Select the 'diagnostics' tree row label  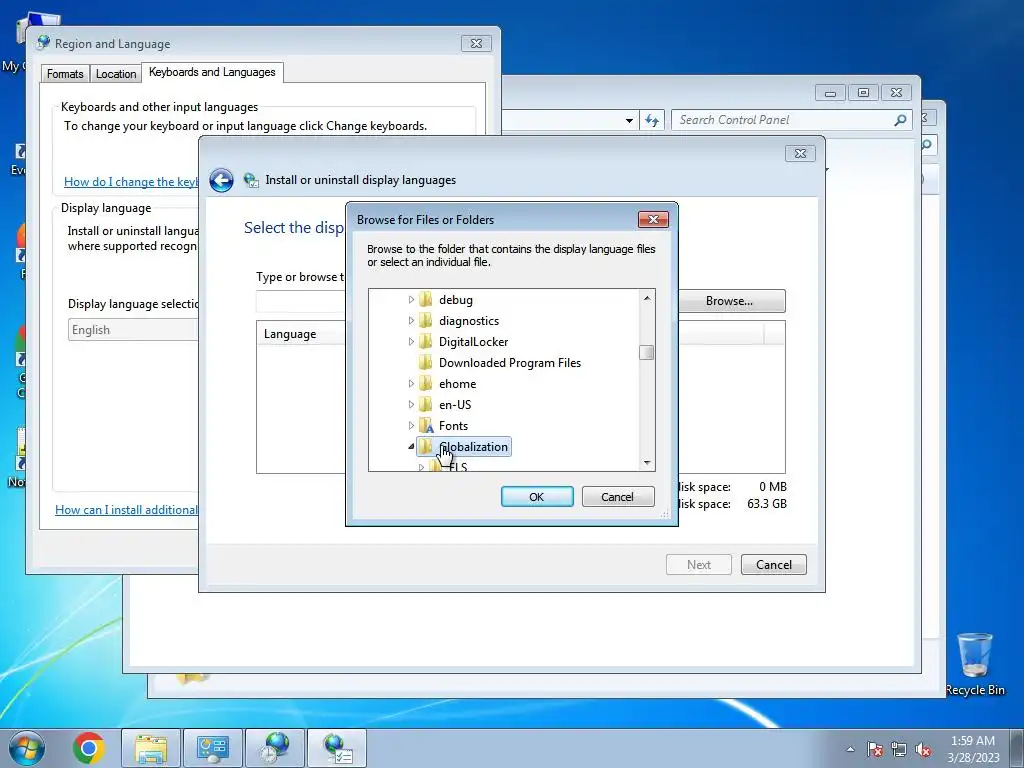469,321
